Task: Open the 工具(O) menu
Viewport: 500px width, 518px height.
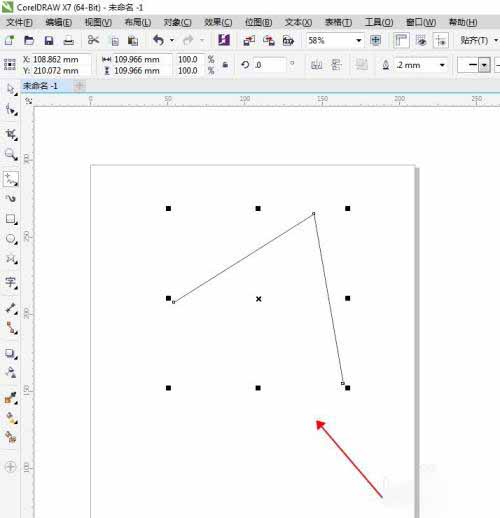Action: pos(379,22)
